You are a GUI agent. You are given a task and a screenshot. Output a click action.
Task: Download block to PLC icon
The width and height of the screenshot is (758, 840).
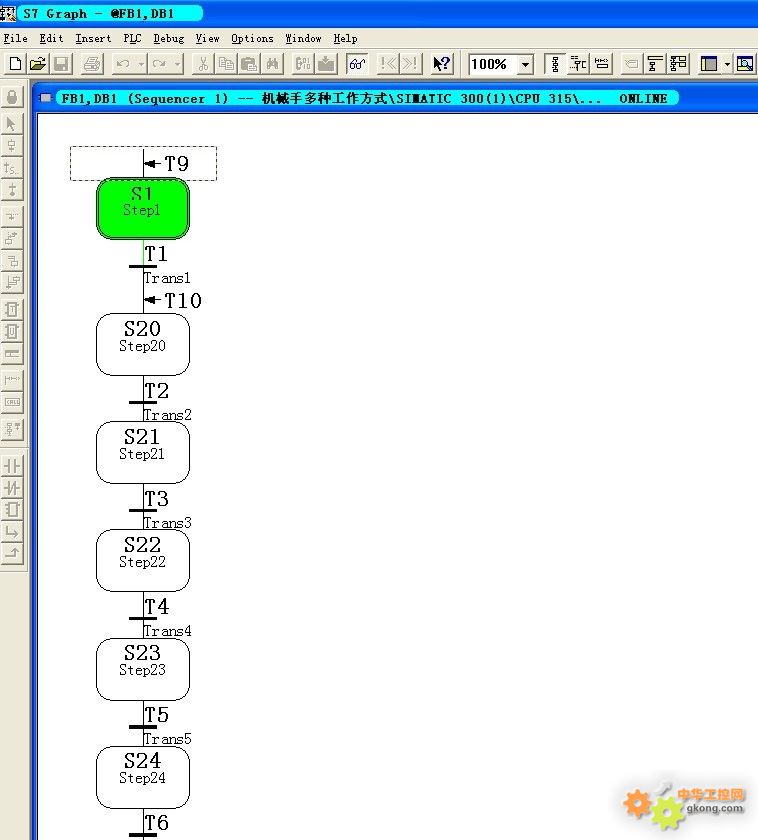[326, 64]
